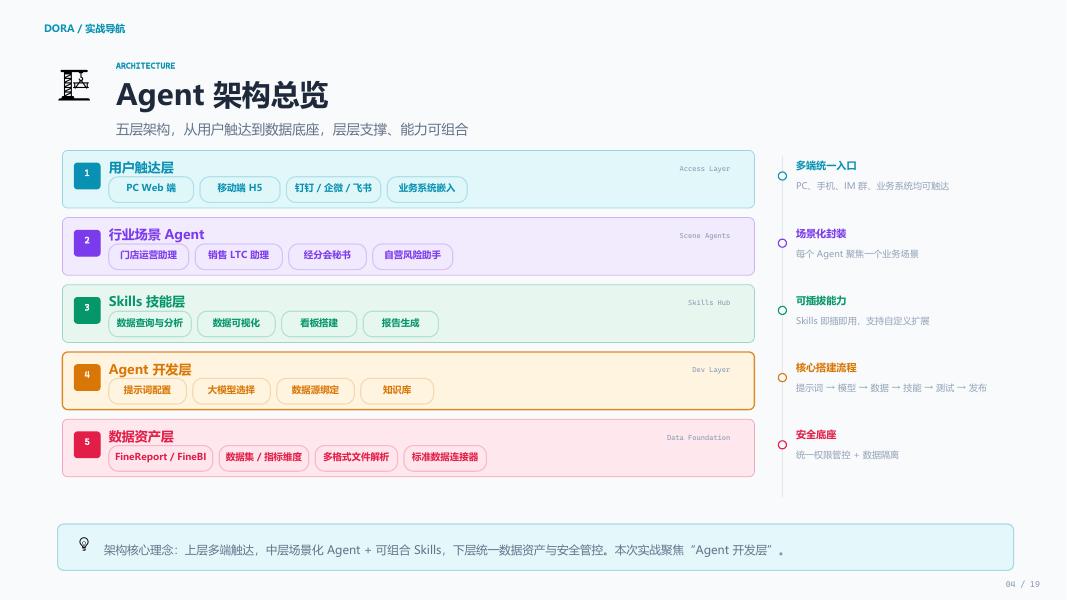The height and width of the screenshot is (600, 1067).
Task: Click the 数据集 / 指标维度 pill
Action: click(263, 457)
